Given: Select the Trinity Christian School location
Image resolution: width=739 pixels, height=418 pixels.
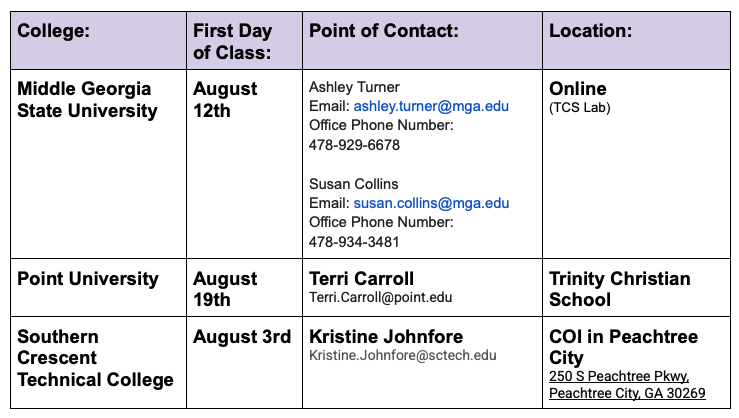Looking at the screenshot, I should click(x=619, y=289).
